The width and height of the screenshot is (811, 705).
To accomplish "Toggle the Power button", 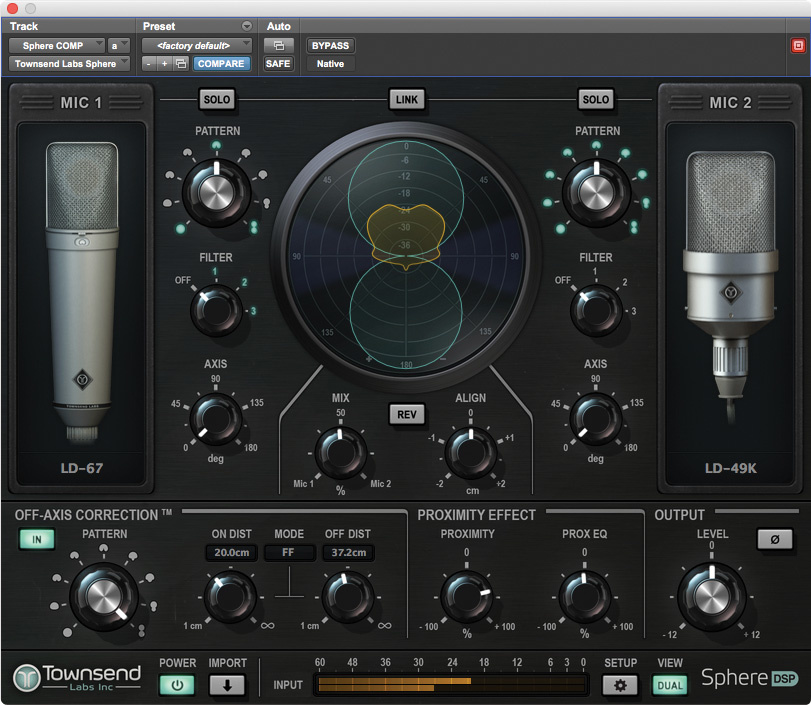I will point(177,685).
